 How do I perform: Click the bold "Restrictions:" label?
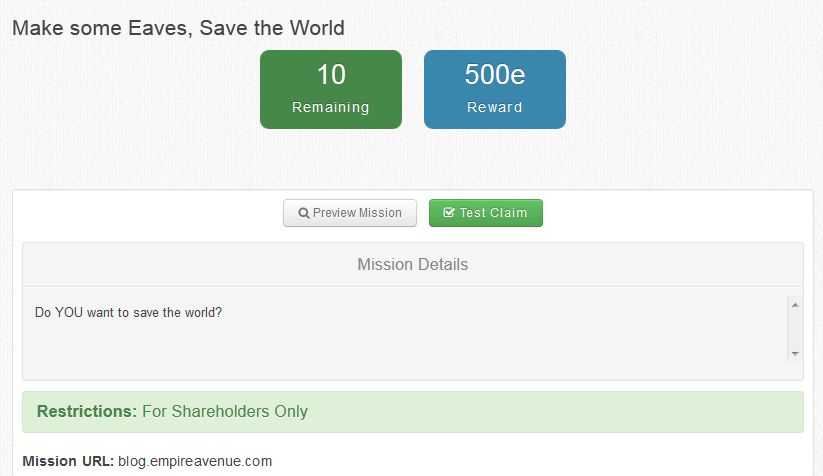86,411
